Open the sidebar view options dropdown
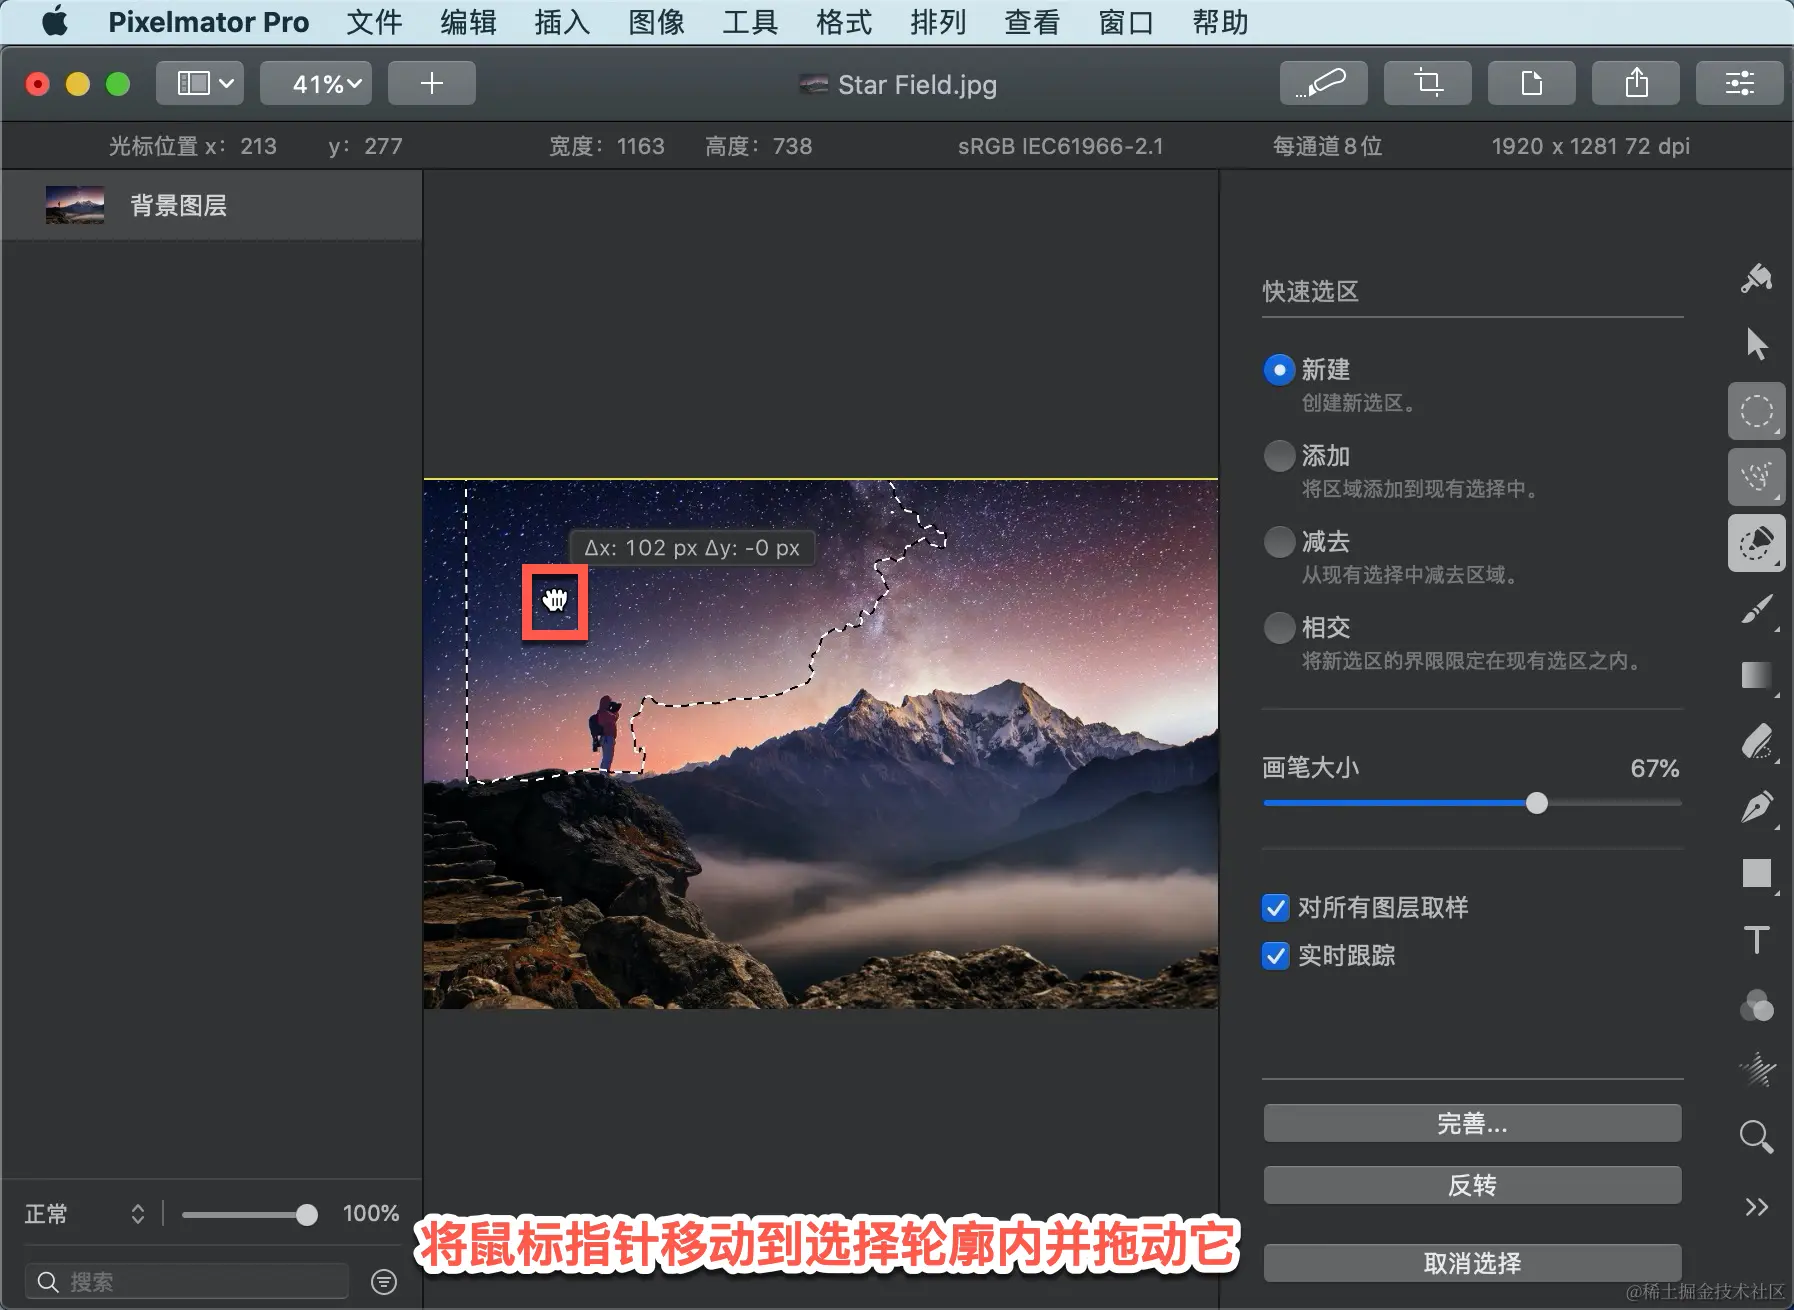Image resolution: width=1794 pixels, height=1310 pixels. [x=200, y=83]
